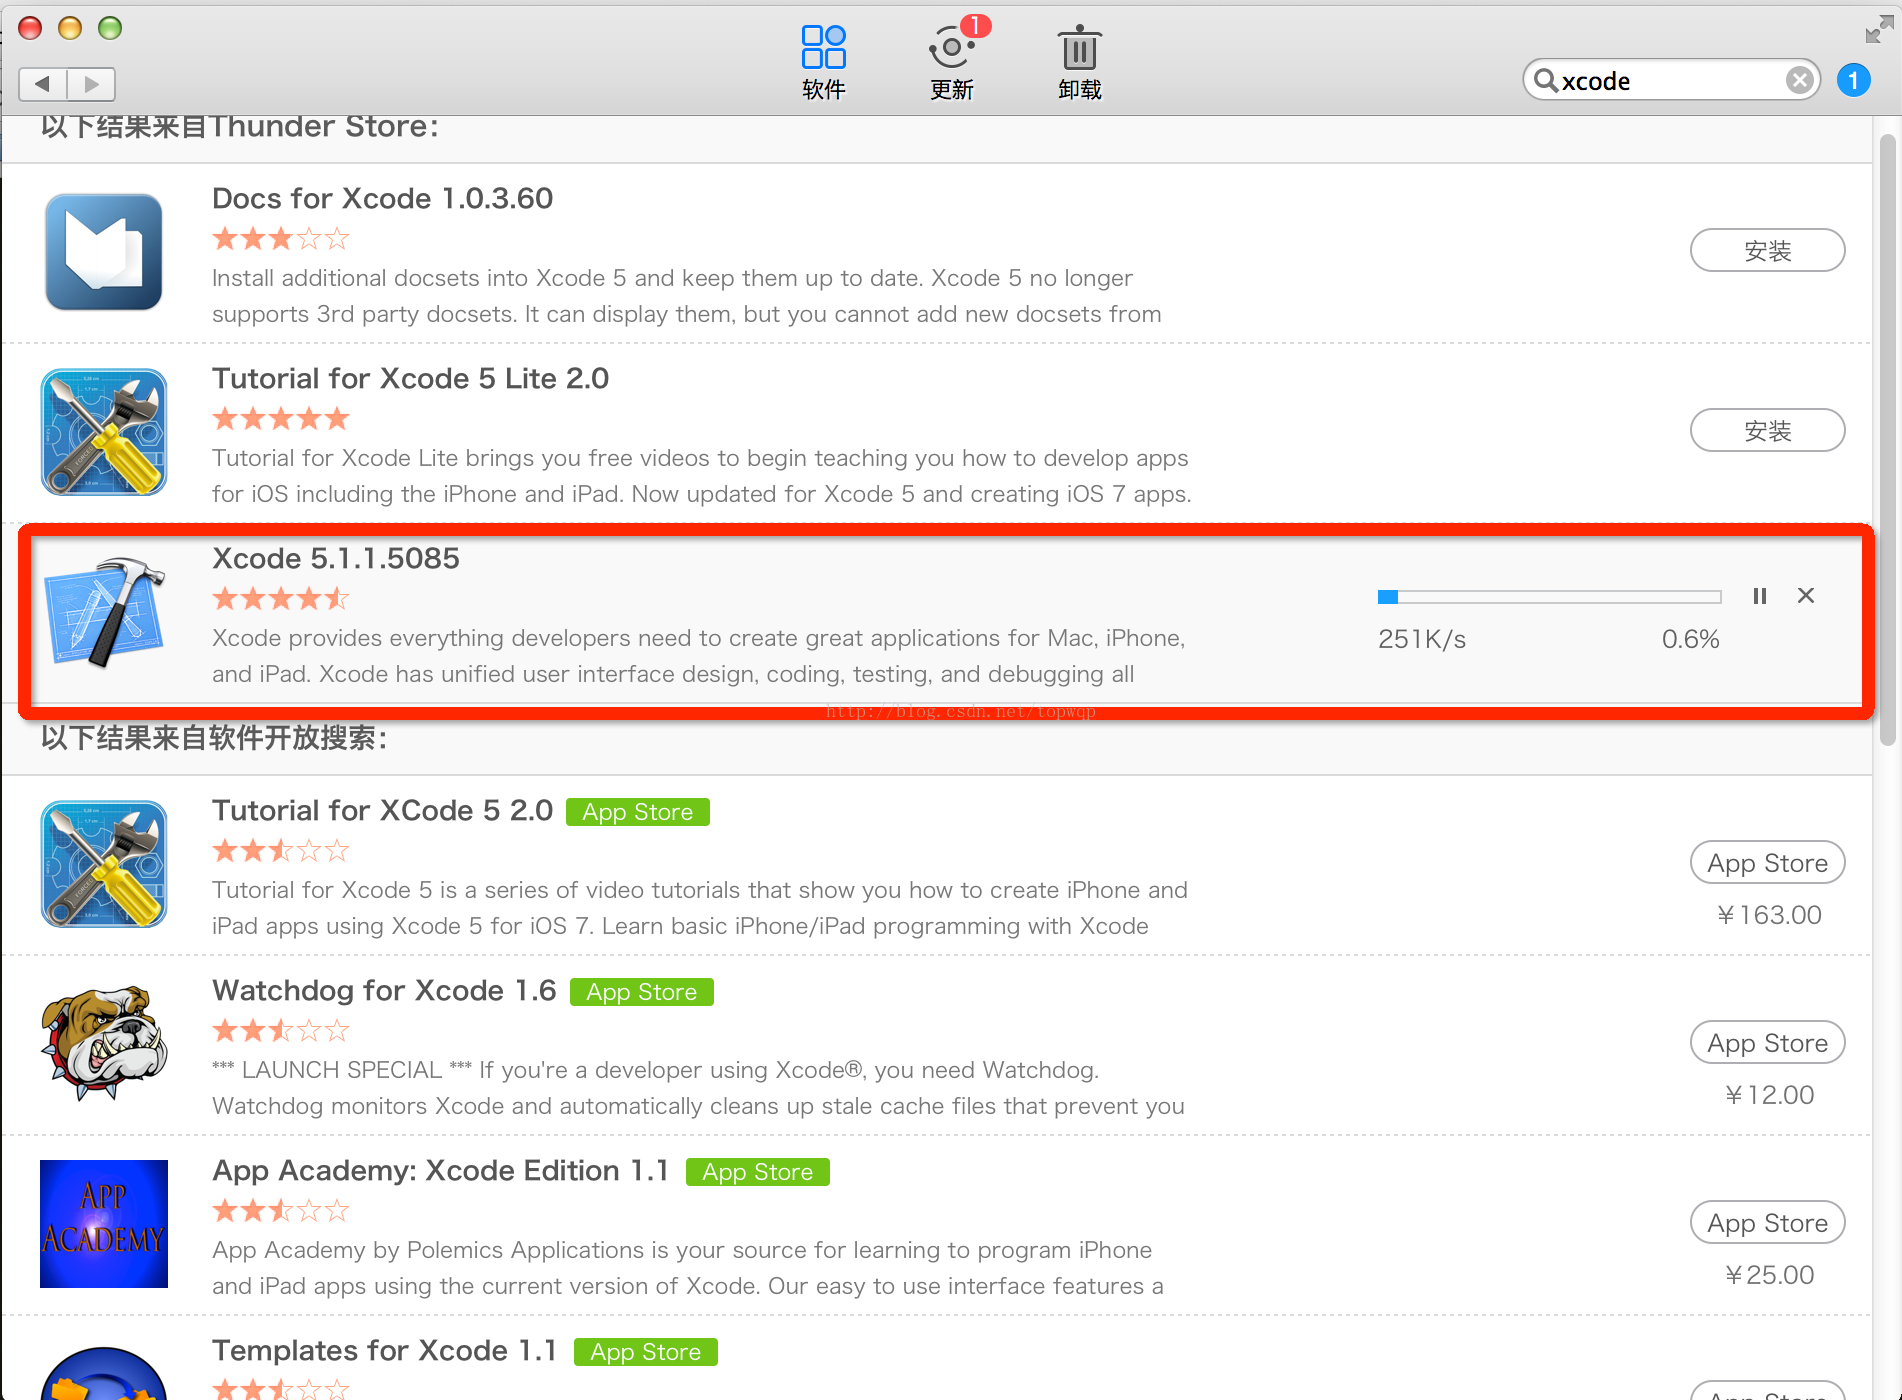Click the ¥163.00 price text

[x=1768, y=915]
